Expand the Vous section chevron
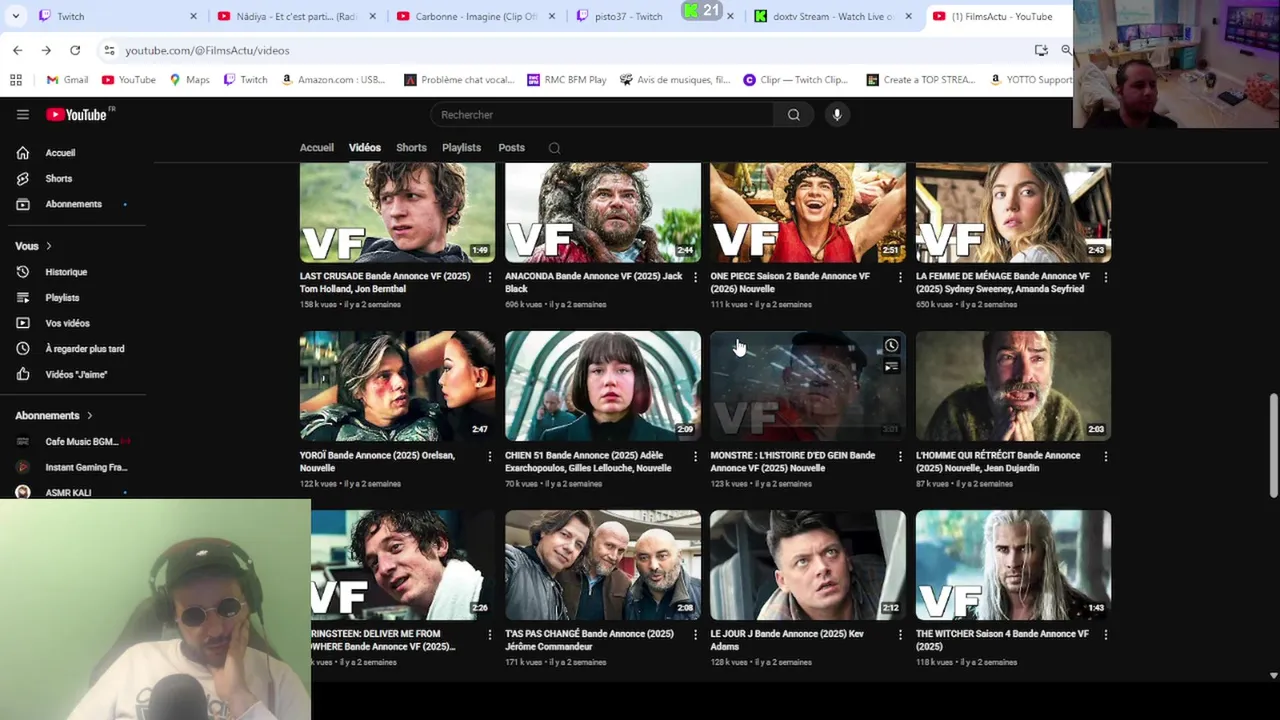This screenshot has height=720, width=1280. tap(48, 246)
